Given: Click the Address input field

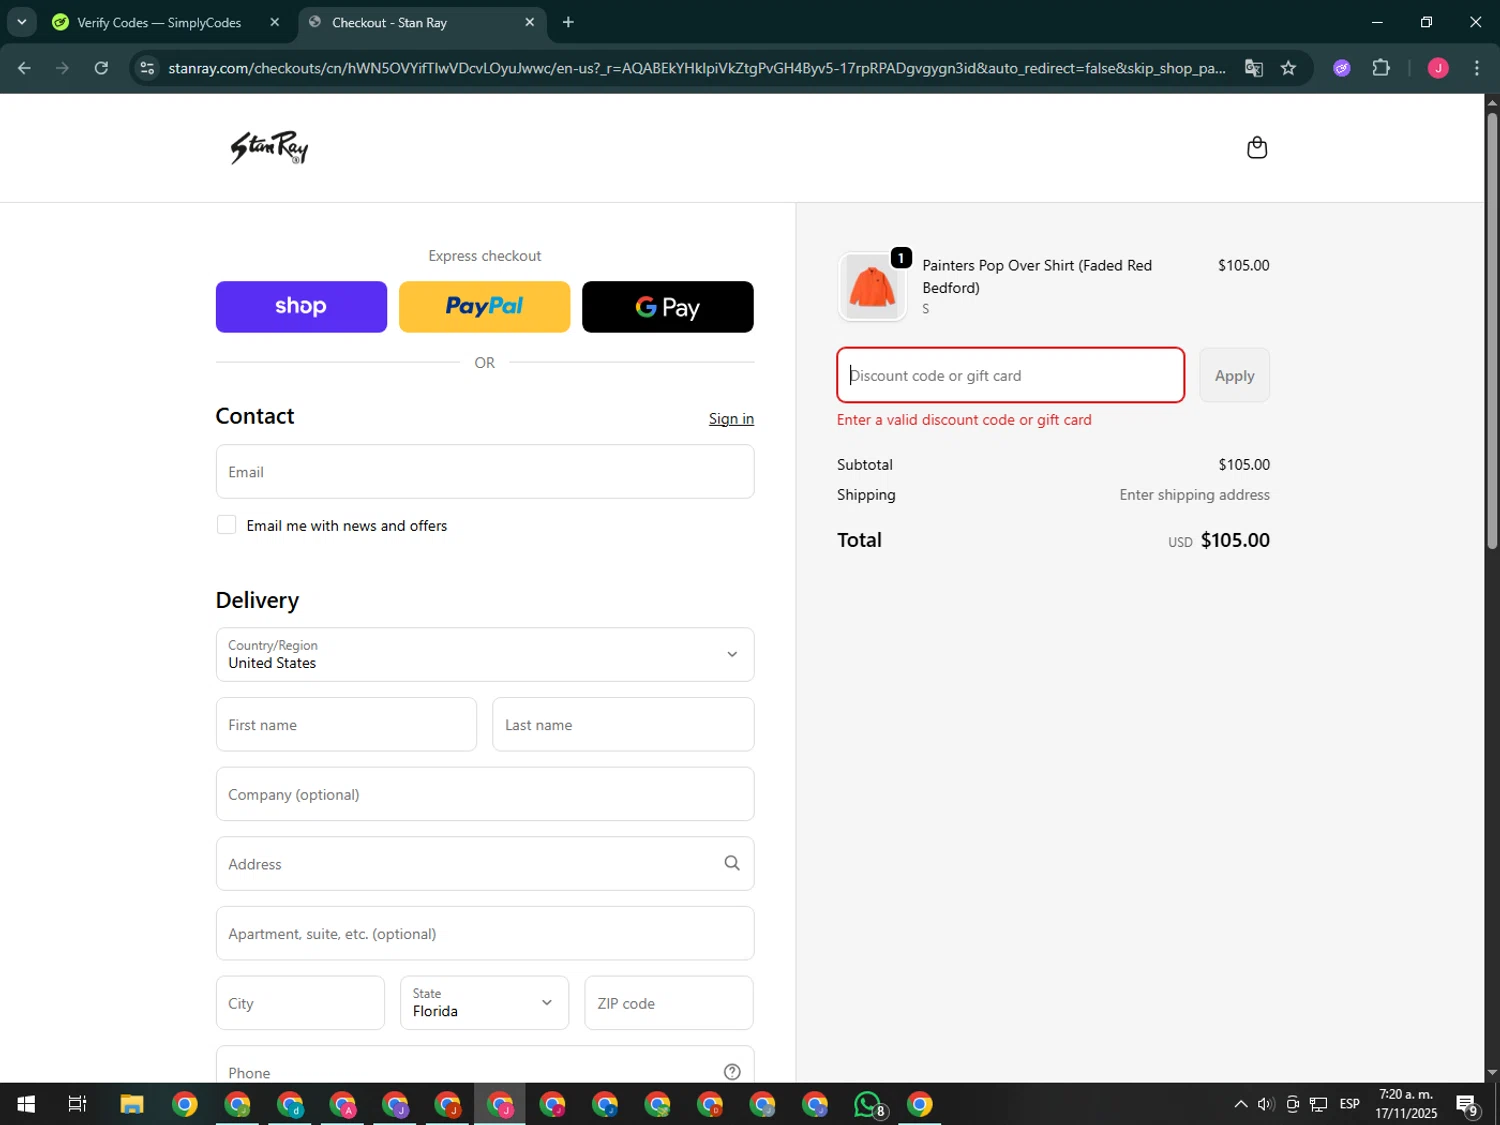Looking at the screenshot, I should 485,864.
